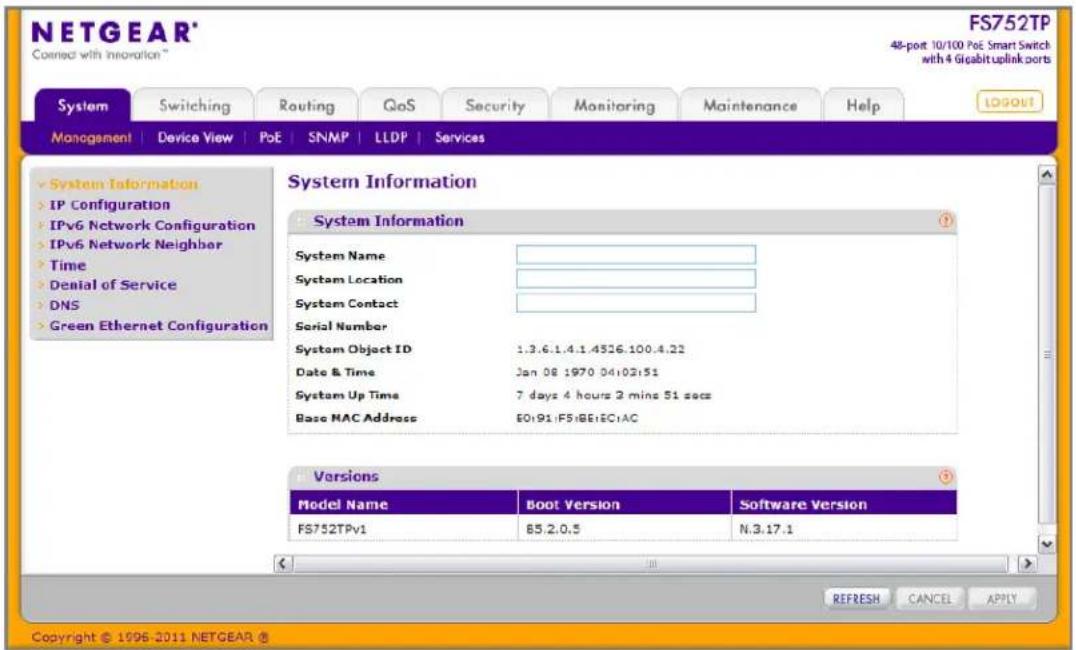Click the Software Version column header
Viewport: 1076px width, 650px height.
[844, 504]
